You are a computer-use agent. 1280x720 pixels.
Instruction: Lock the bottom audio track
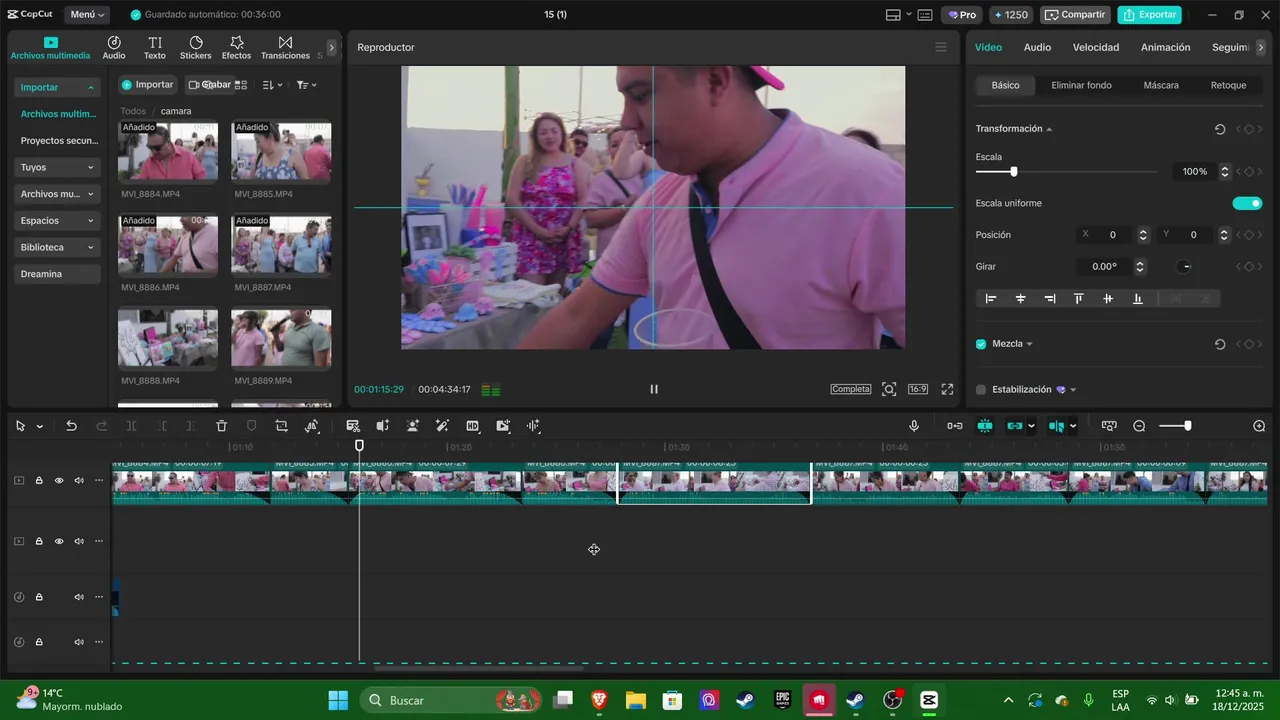(x=39, y=642)
